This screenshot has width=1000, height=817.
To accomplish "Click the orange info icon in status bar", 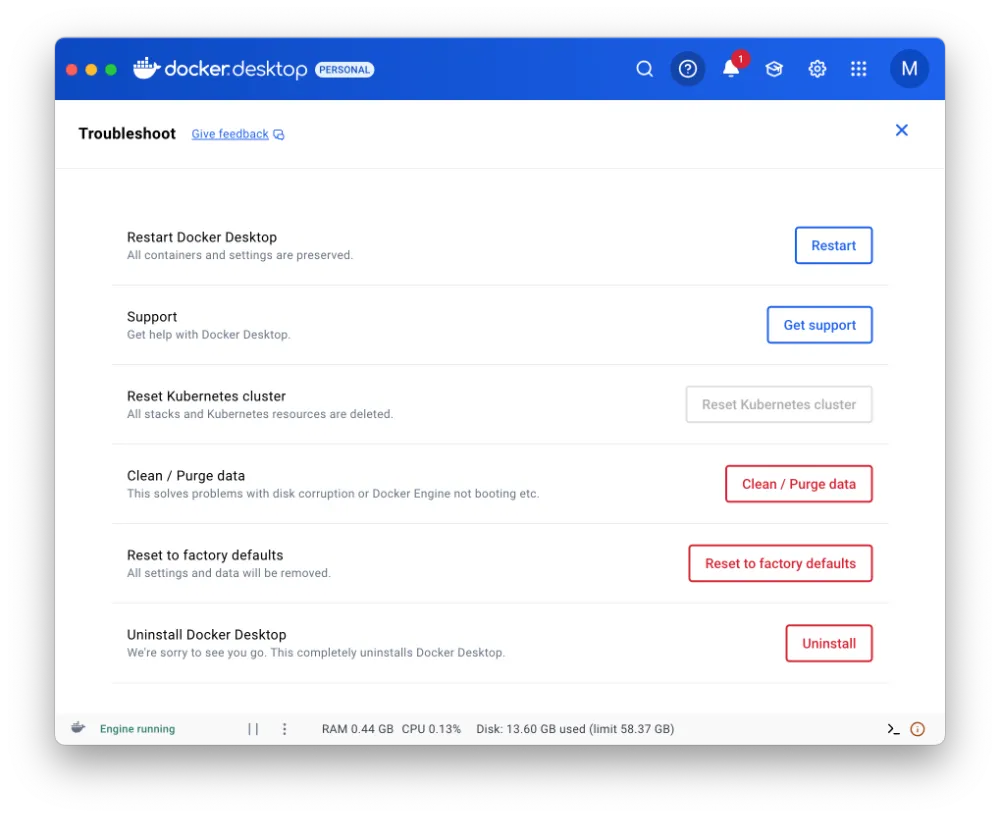I will pyautogui.click(x=917, y=729).
